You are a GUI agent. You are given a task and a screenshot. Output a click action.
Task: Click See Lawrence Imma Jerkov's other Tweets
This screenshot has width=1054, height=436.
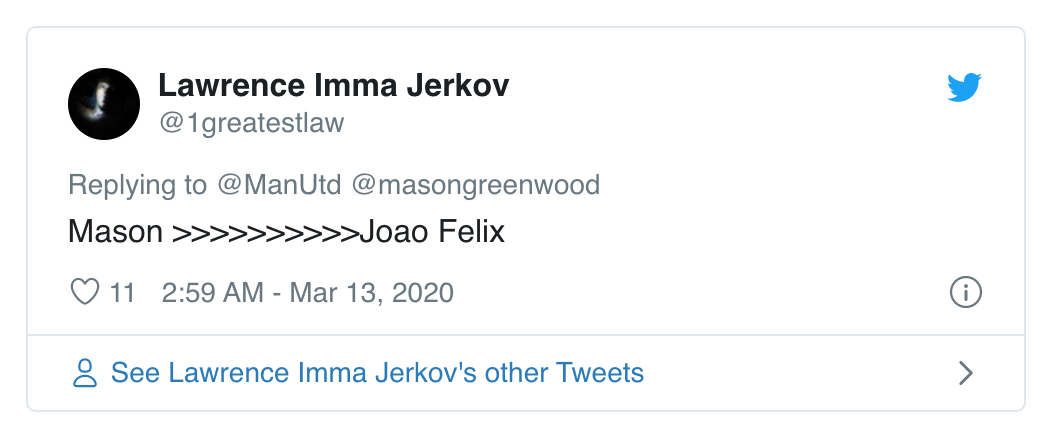[x=377, y=374]
